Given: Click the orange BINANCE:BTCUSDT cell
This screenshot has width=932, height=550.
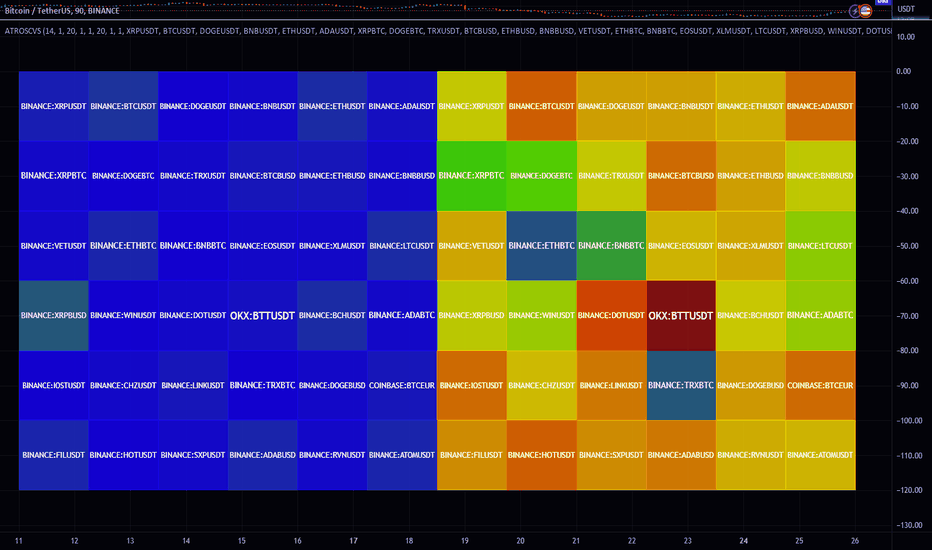Looking at the screenshot, I should 541,106.
